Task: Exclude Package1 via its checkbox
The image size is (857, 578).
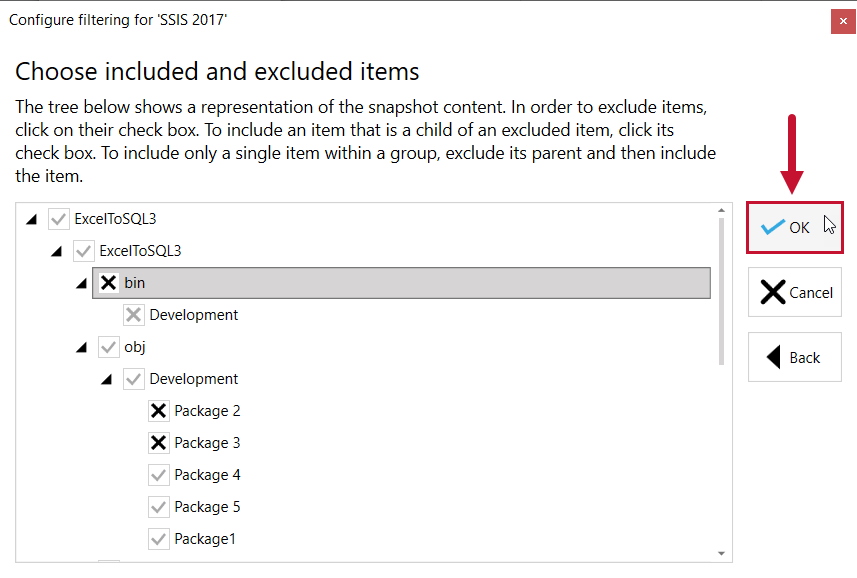Action: point(159,539)
